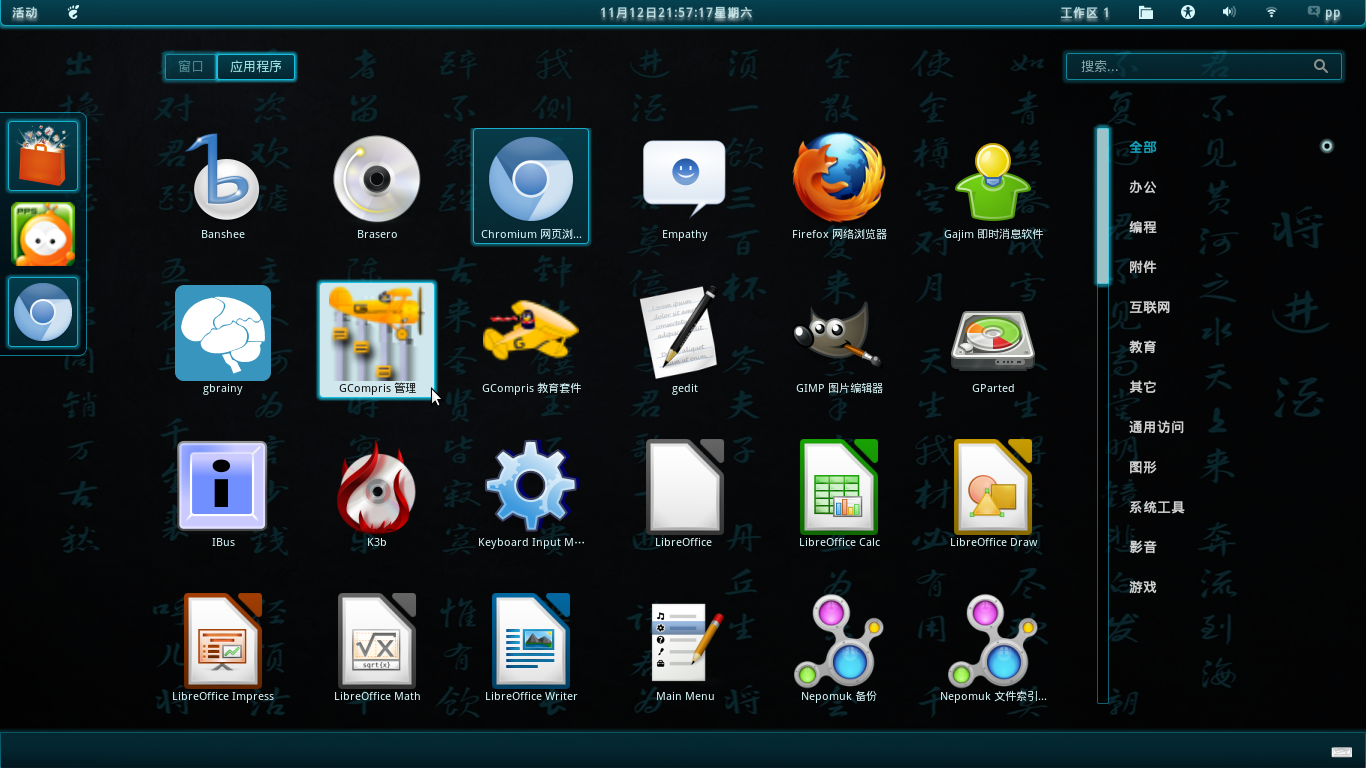
Task: Filter apps by 办公 category
Action: pyautogui.click(x=1143, y=187)
